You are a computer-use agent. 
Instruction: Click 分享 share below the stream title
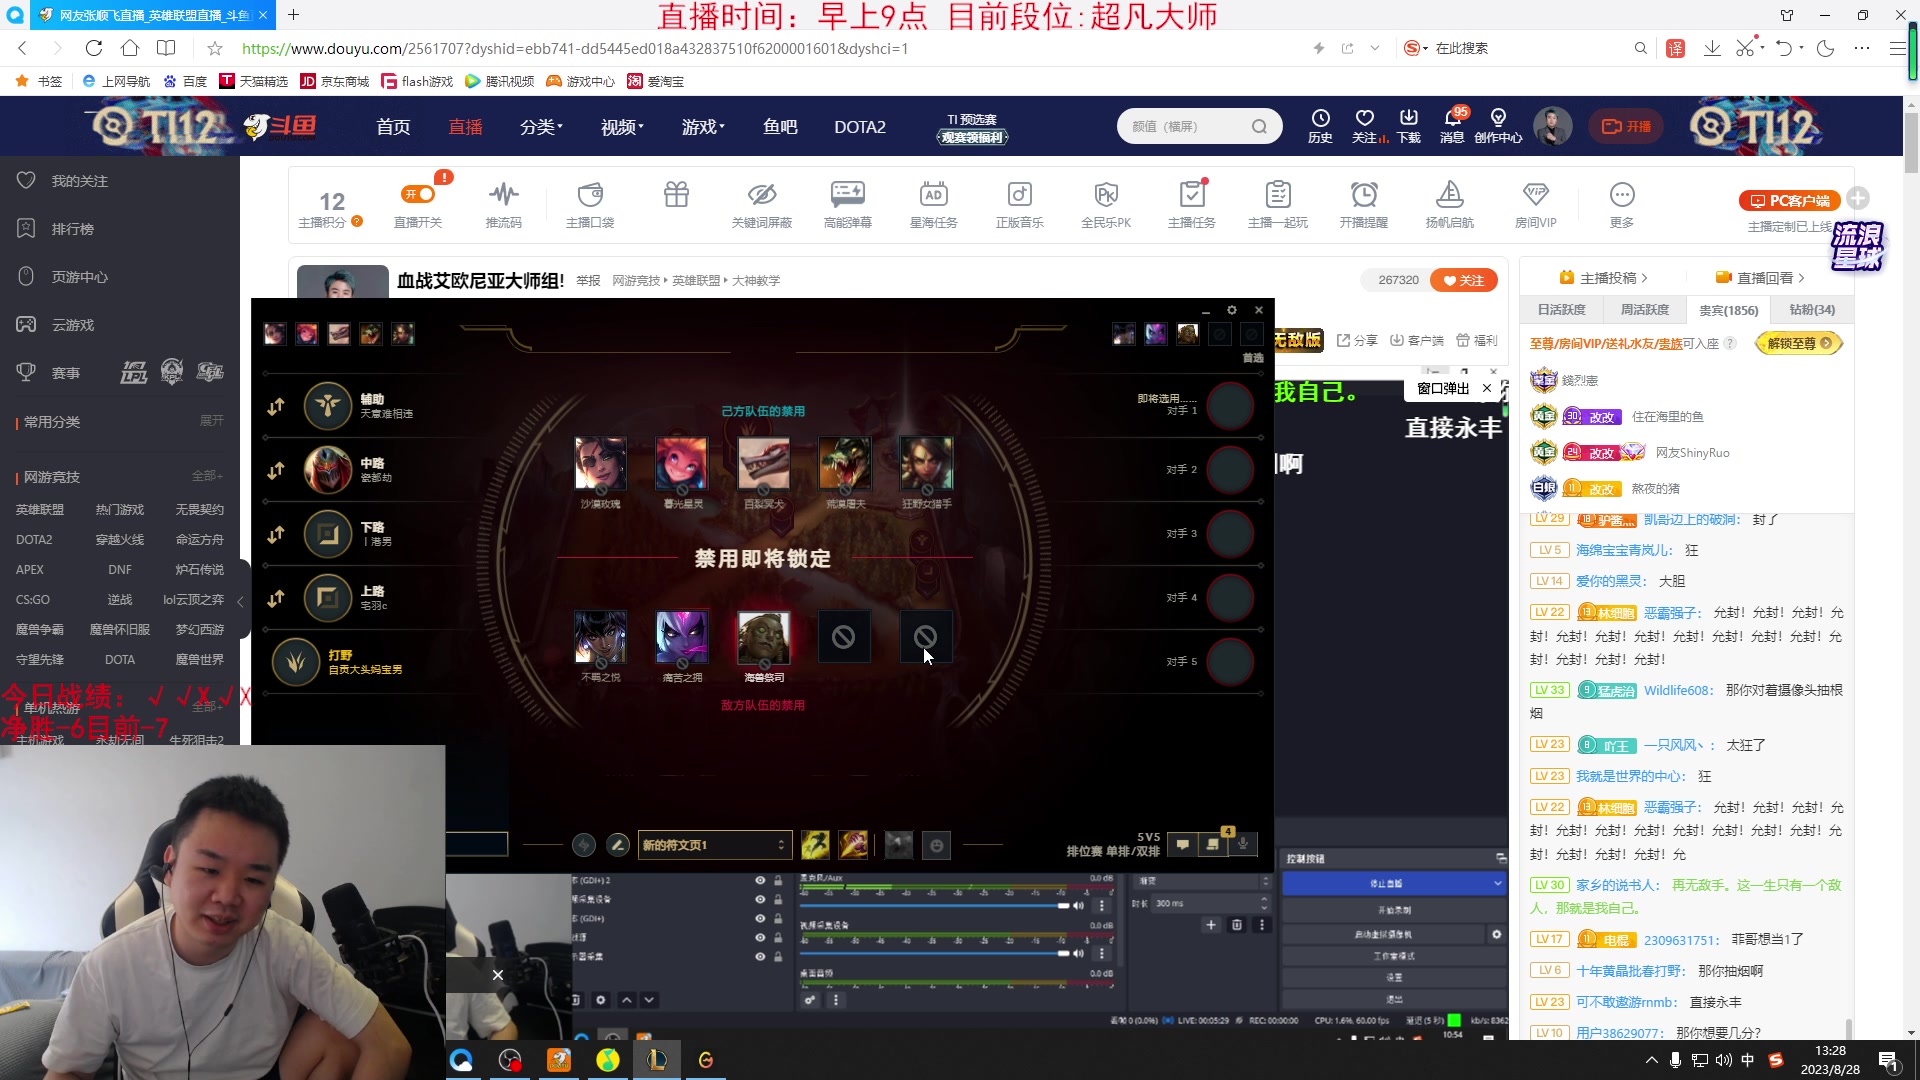[1357, 341]
